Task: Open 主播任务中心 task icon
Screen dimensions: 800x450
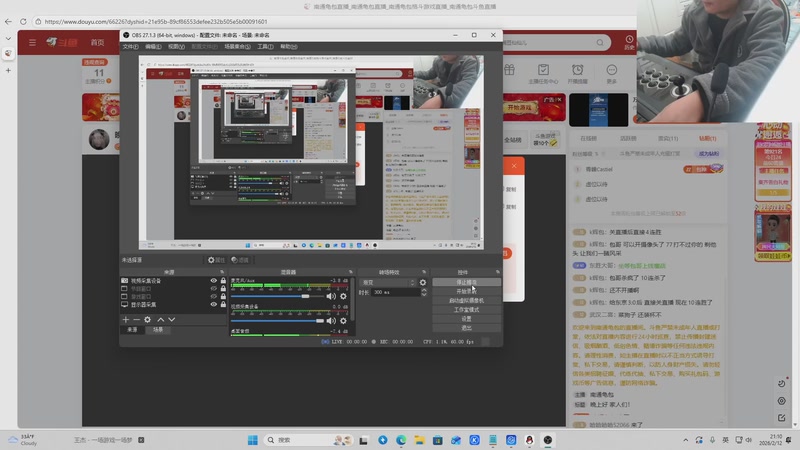Action: pyautogui.click(x=543, y=70)
